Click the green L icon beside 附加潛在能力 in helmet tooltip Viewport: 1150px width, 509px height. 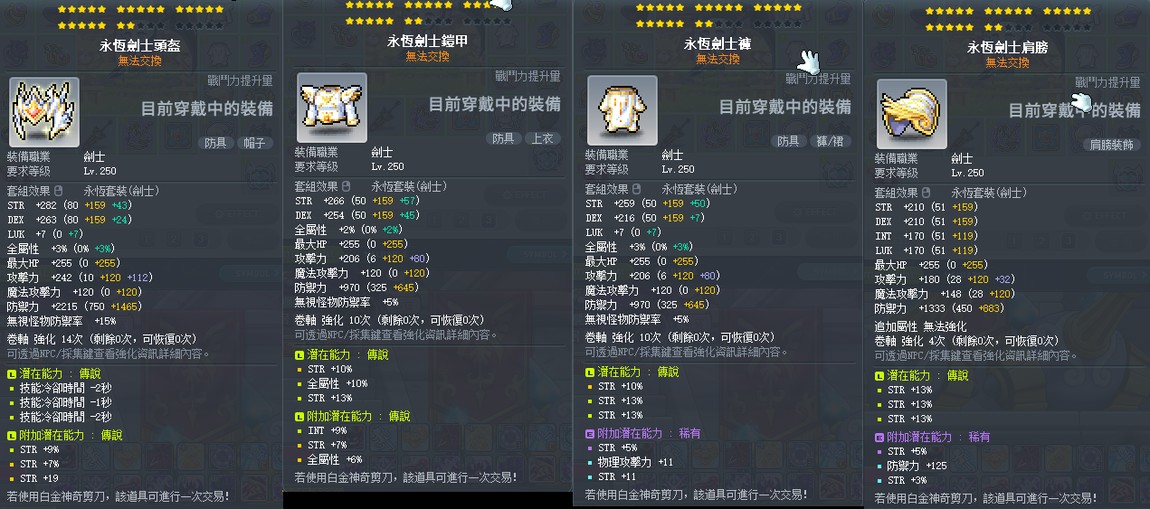(11, 436)
